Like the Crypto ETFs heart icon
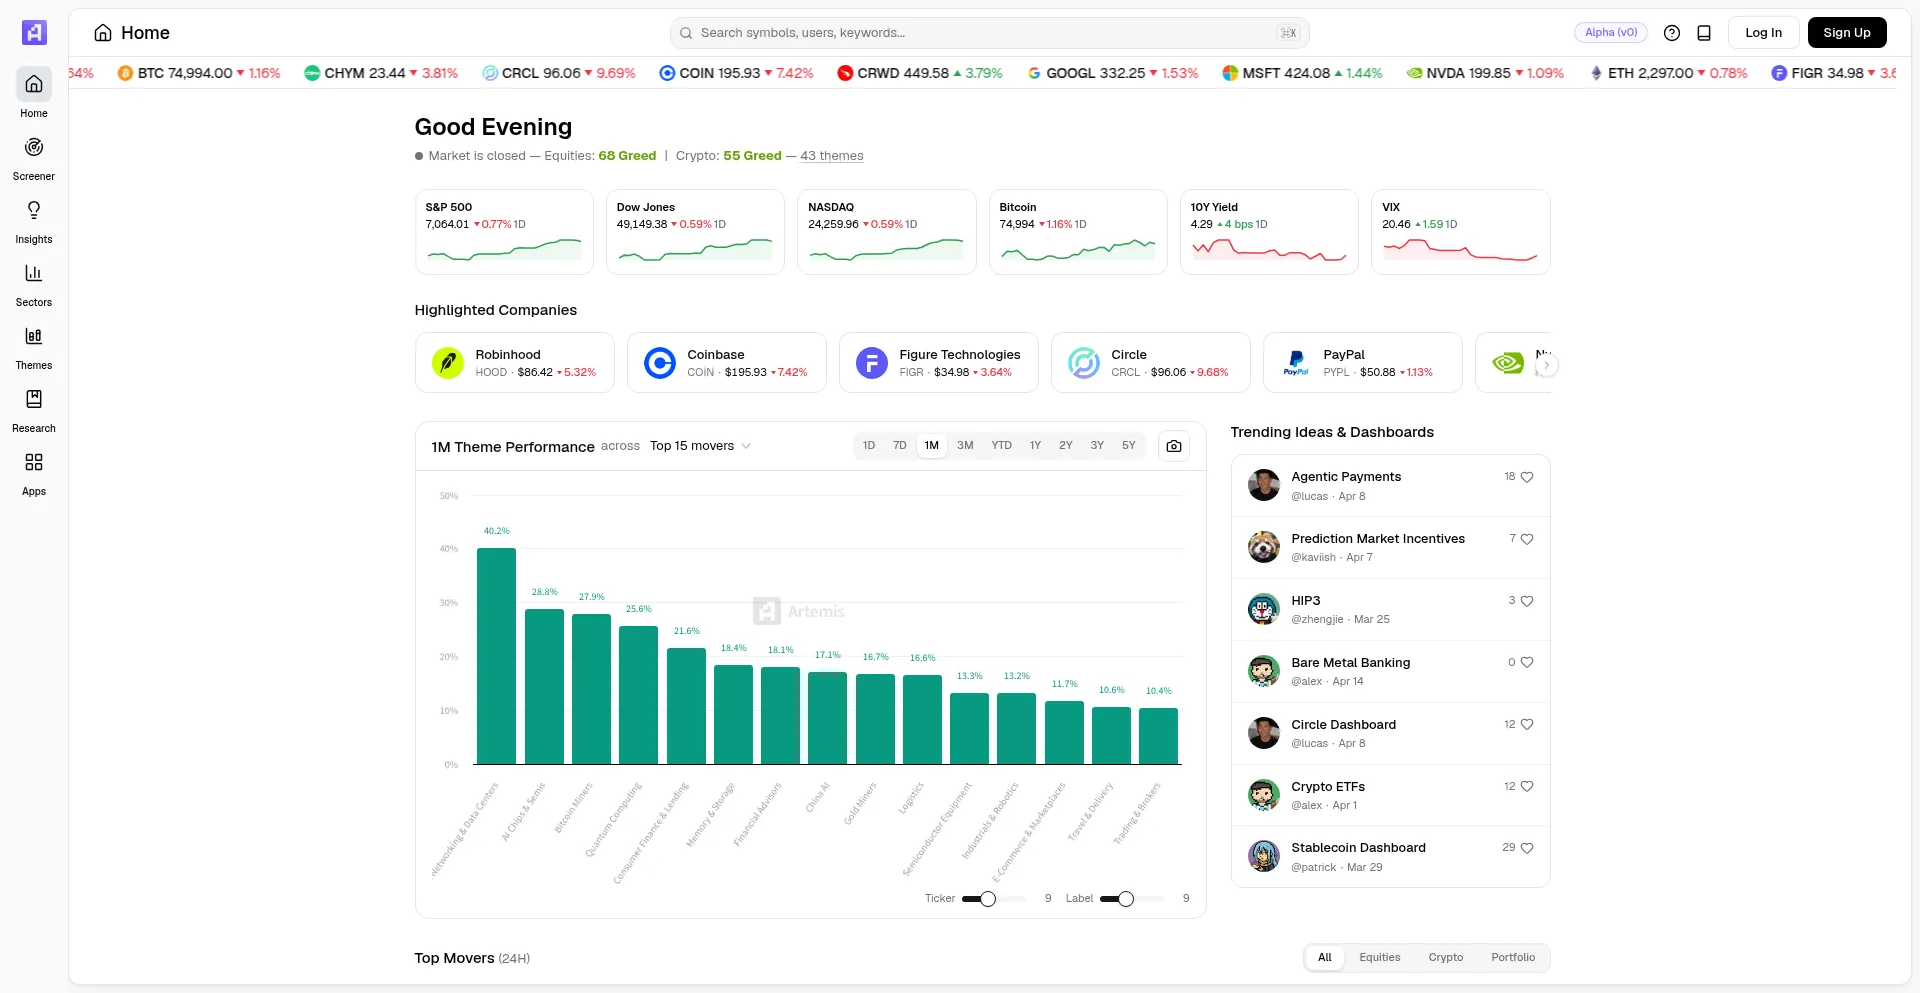The height and width of the screenshot is (993, 1920). coord(1527,786)
